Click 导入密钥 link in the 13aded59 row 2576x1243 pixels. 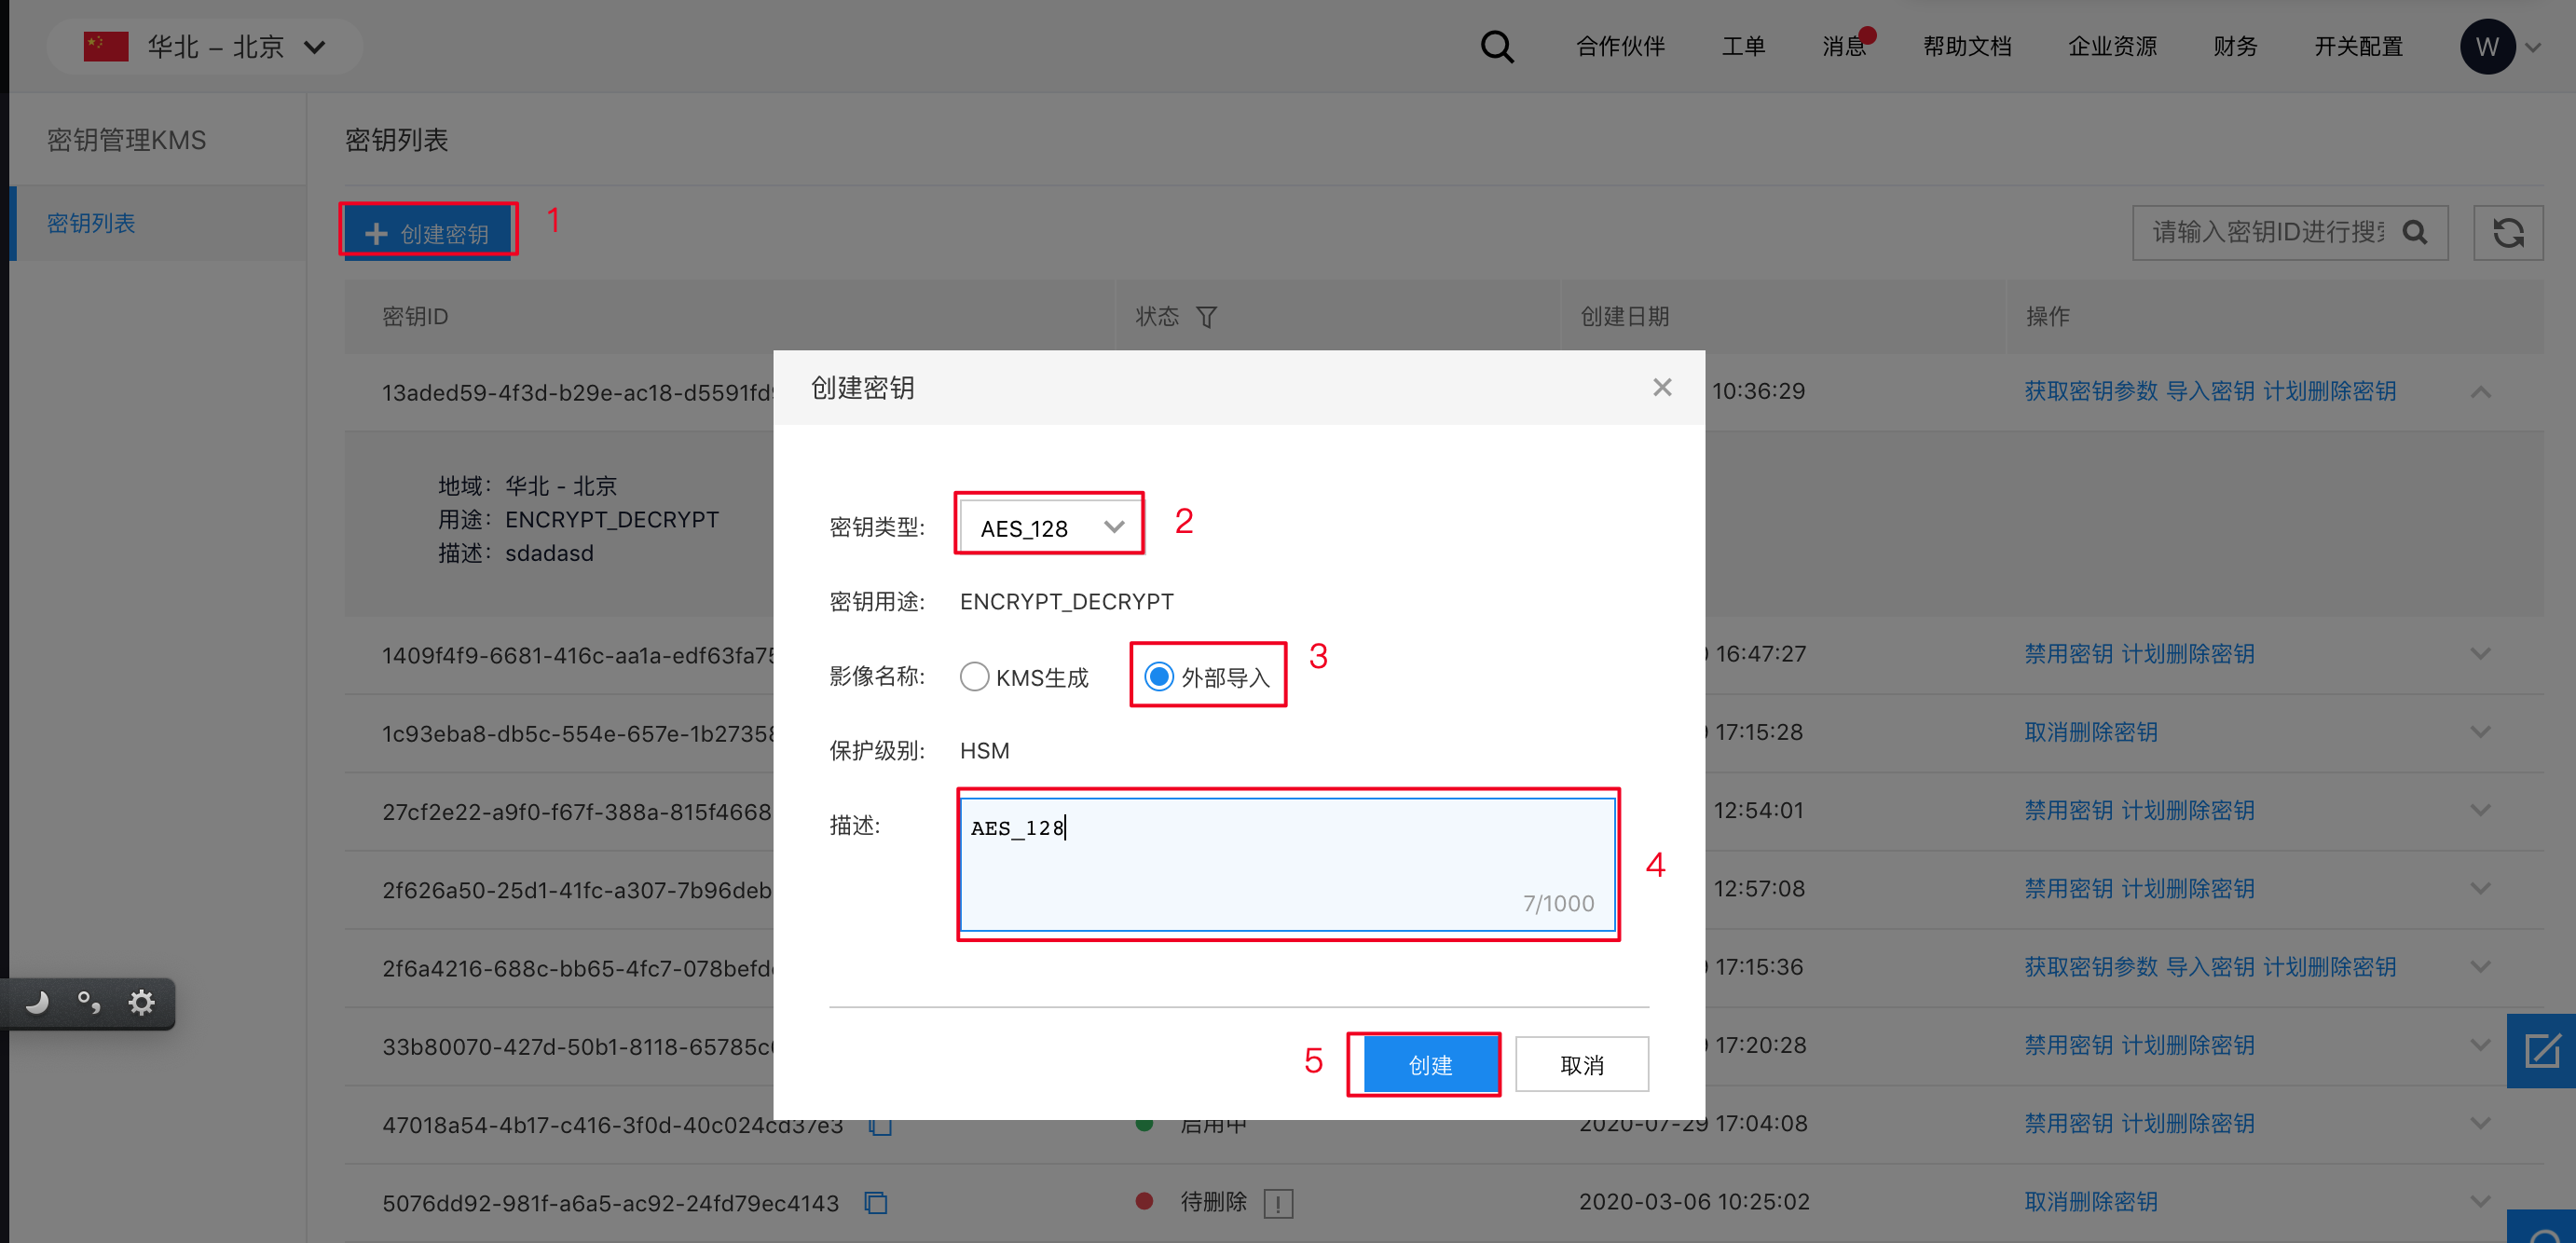point(2209,391)
